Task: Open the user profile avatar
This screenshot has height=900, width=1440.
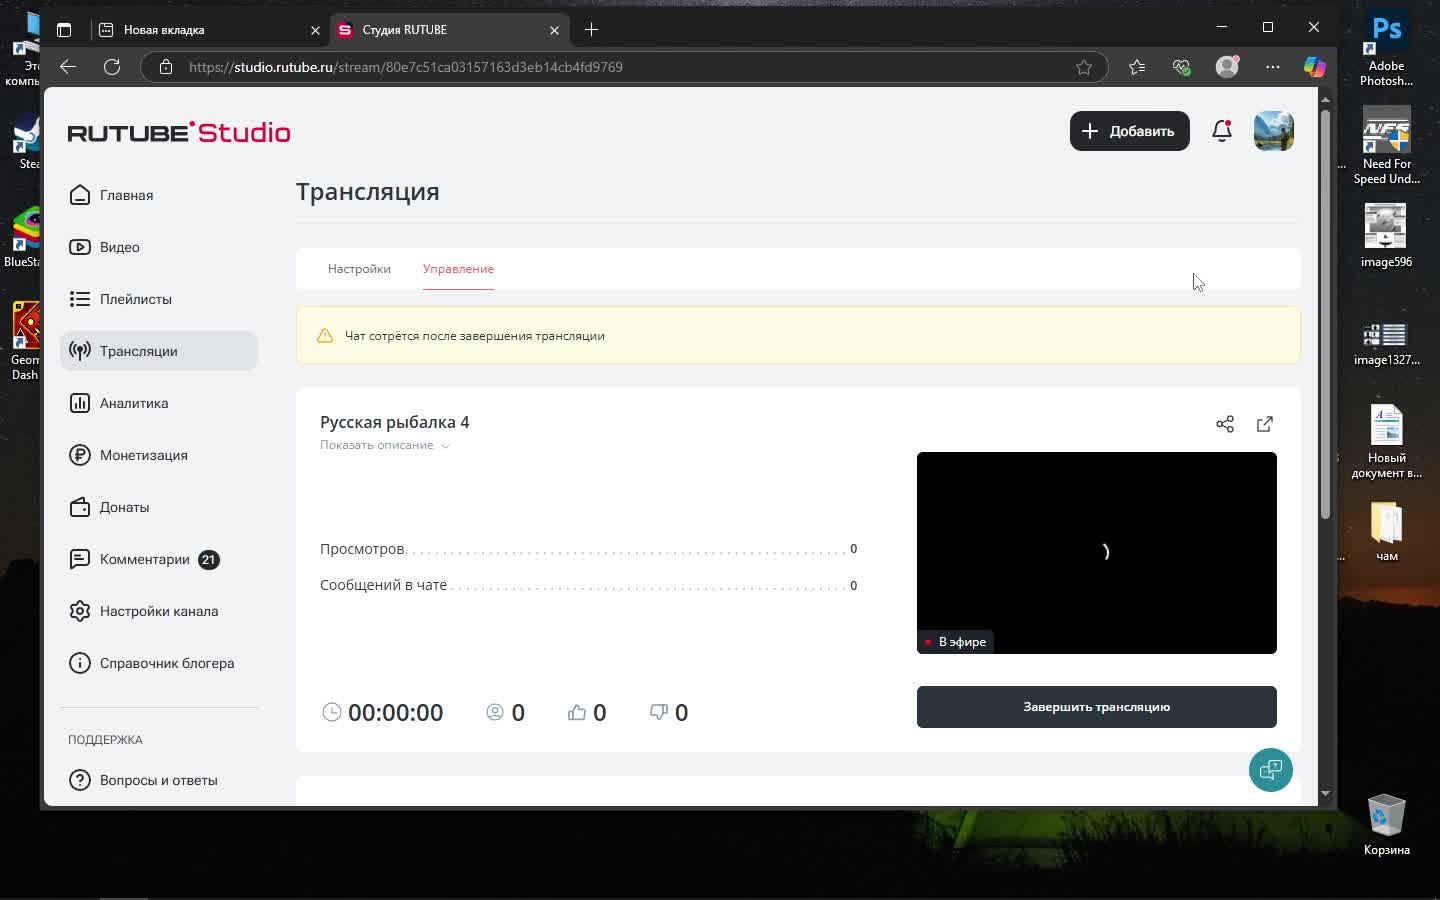Action: (1274, 131)
